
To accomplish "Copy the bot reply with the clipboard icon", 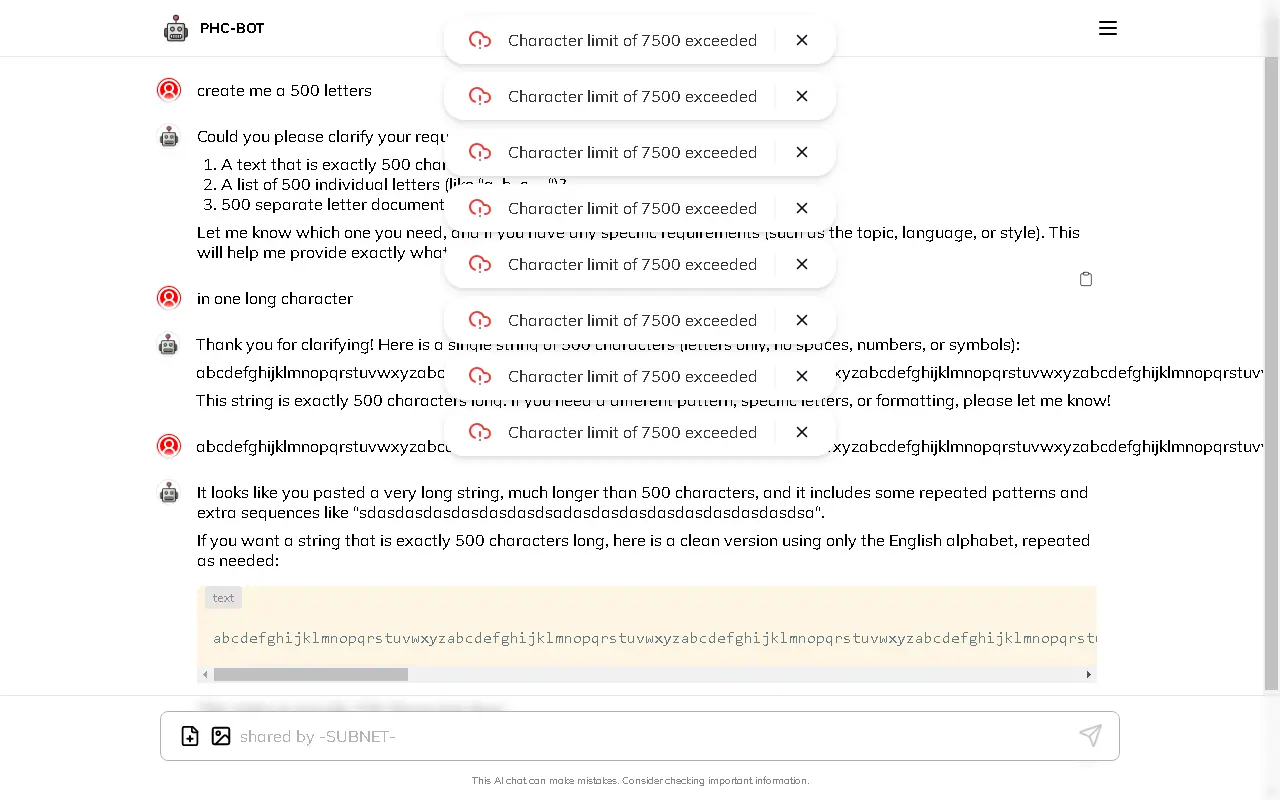I will click(x=1086, y=279).
